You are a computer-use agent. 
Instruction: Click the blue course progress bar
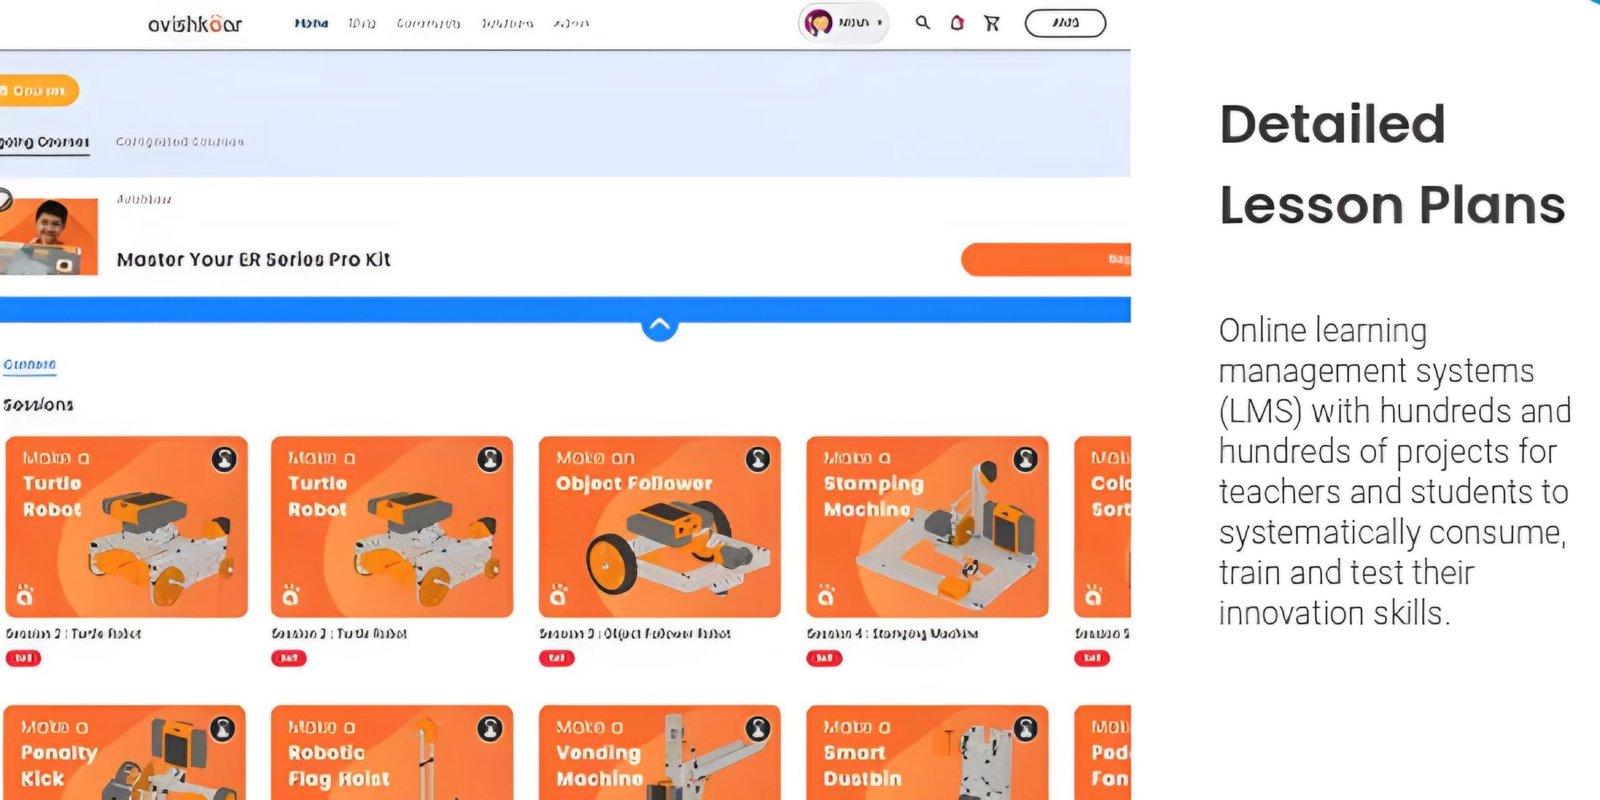[x=565, y=309]
